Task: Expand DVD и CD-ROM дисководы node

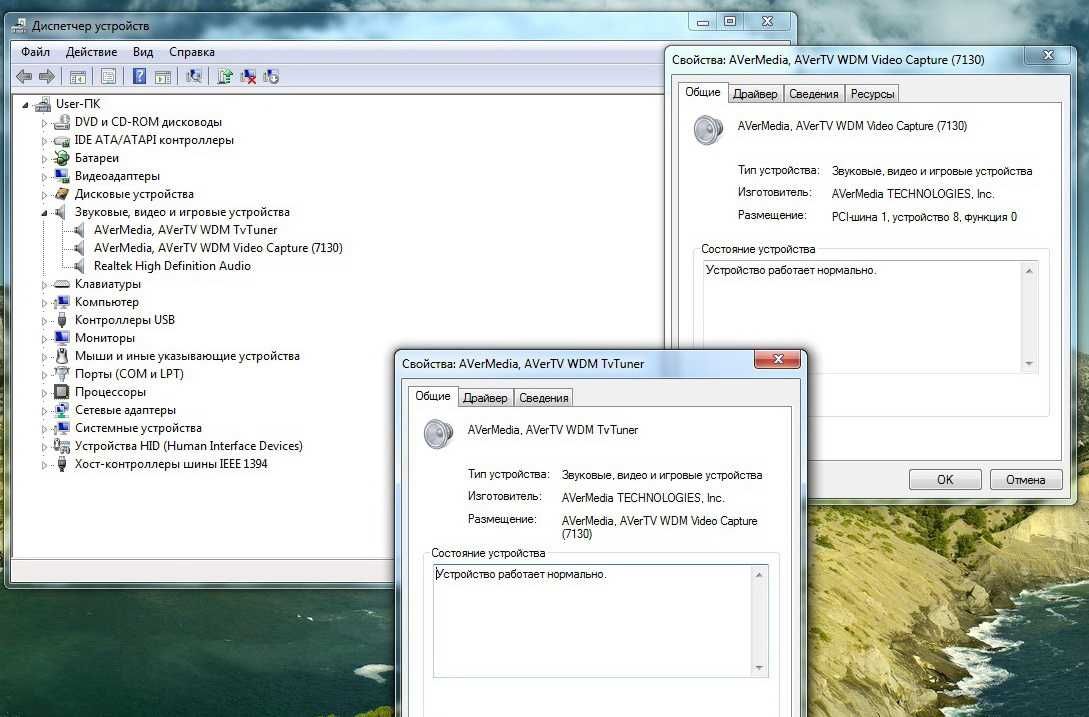Action: tap(44, 123)
